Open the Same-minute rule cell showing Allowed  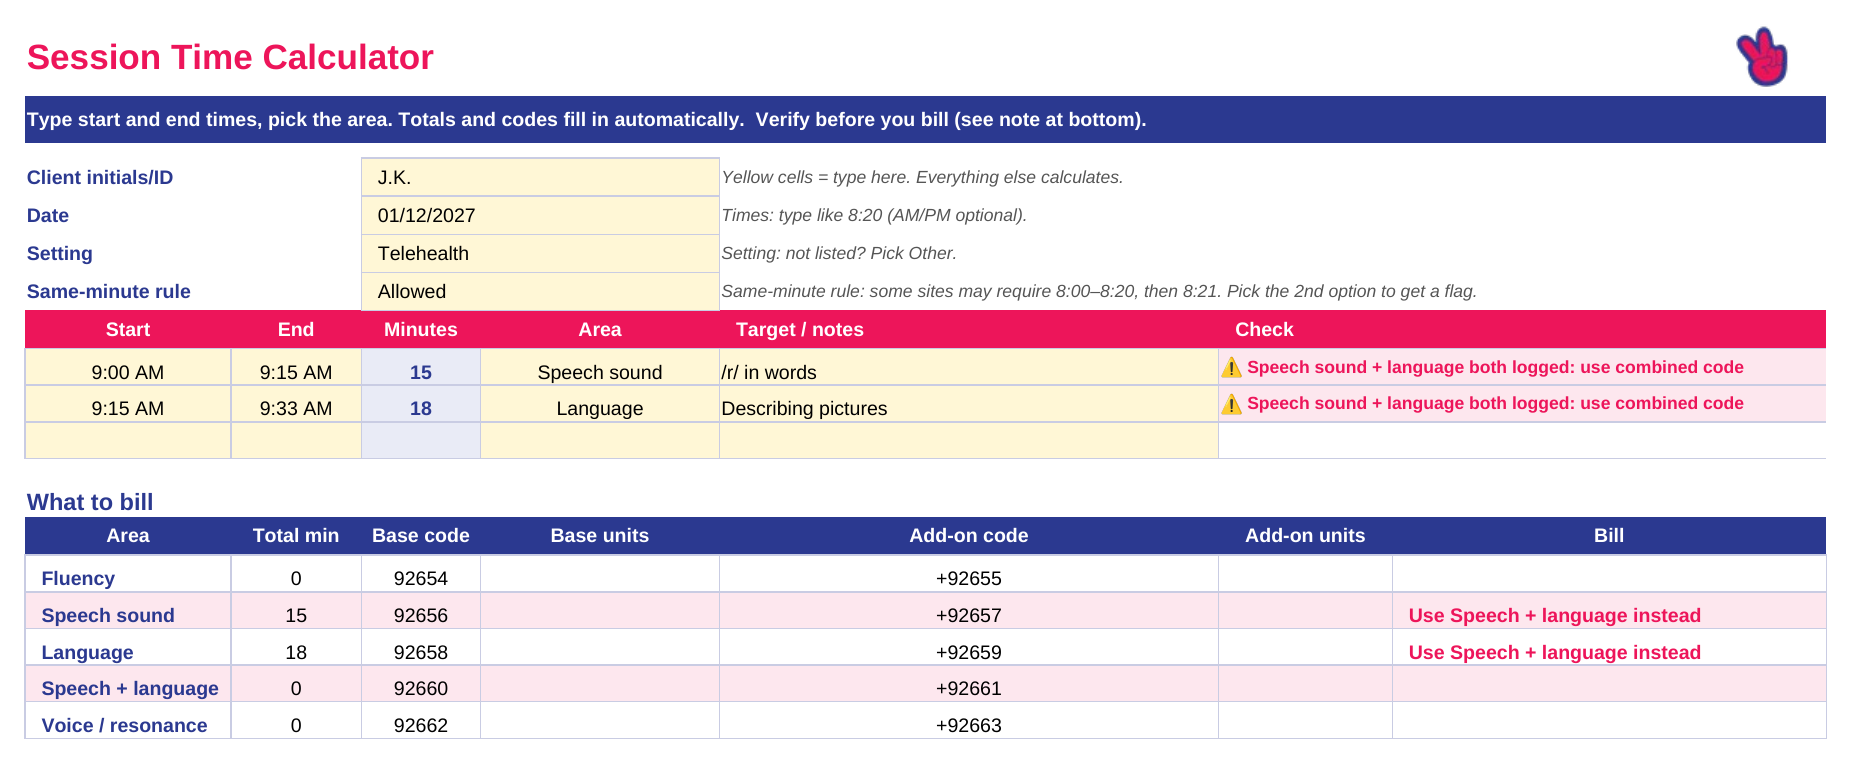540,291
